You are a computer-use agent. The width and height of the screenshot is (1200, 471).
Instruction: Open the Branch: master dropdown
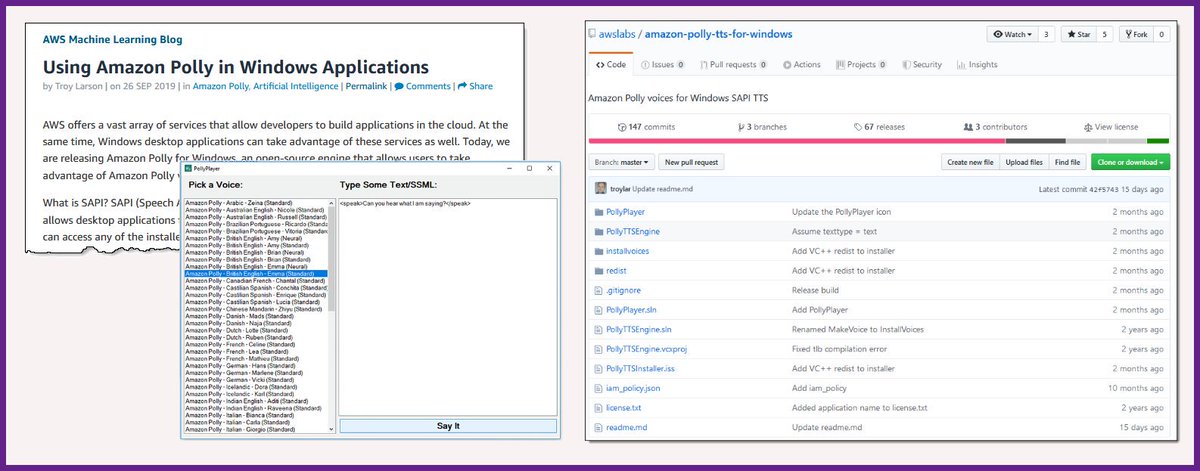pos(622,162)
